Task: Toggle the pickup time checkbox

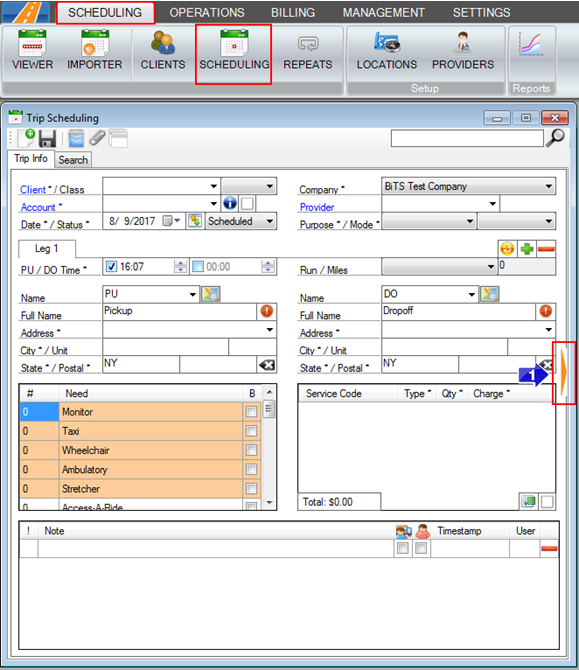Action: coord(112,267)
